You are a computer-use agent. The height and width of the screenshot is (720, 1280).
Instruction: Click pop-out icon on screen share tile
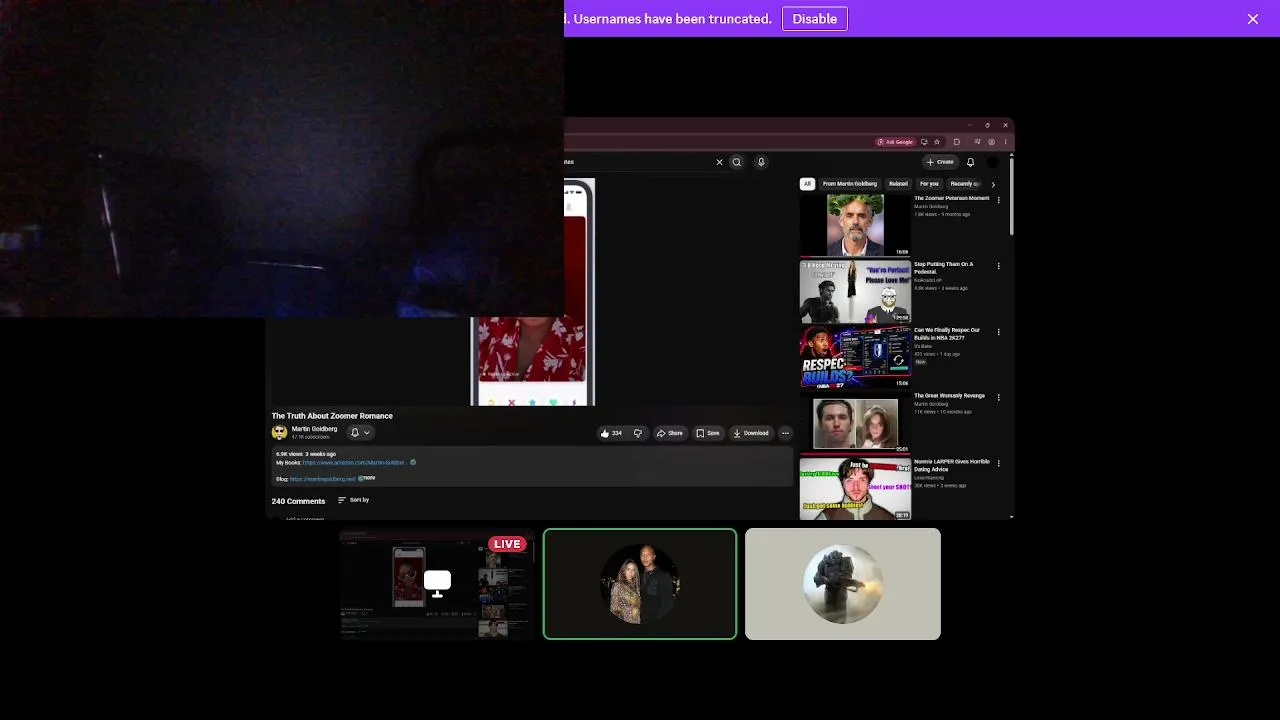(x=437, y=583)
